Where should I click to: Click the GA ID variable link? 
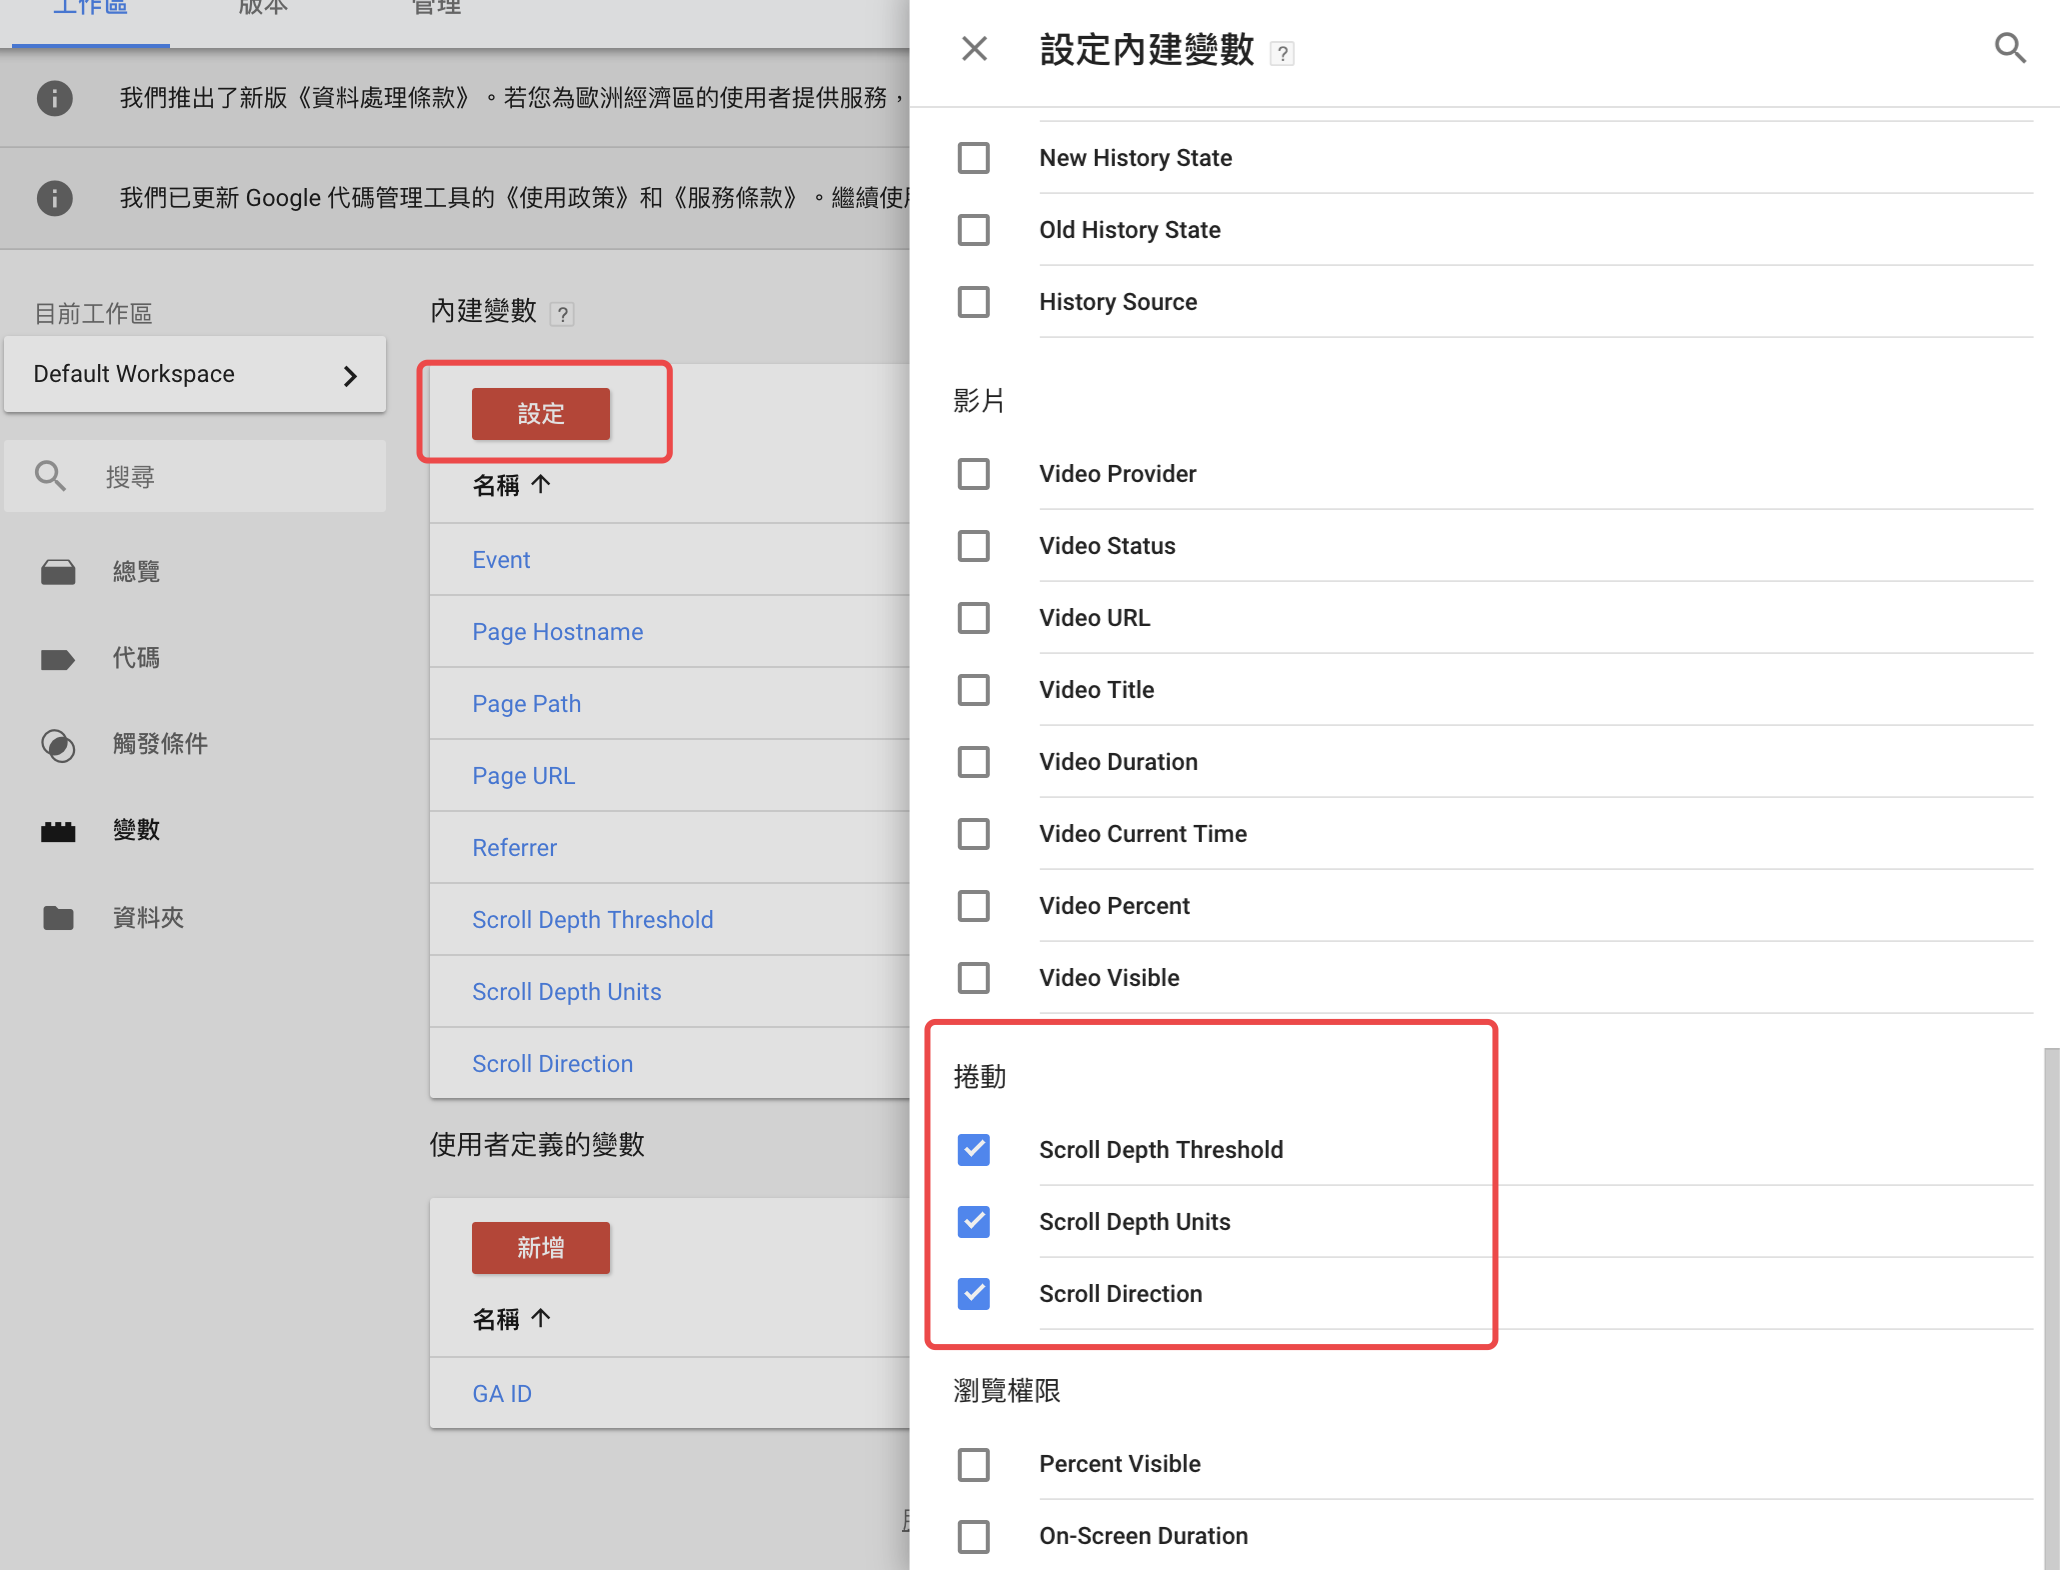503,1394
